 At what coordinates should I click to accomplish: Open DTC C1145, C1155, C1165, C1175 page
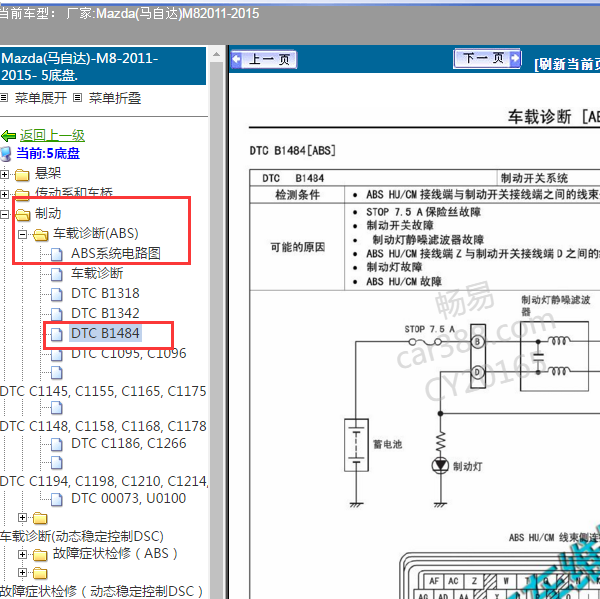click(103, 391)
